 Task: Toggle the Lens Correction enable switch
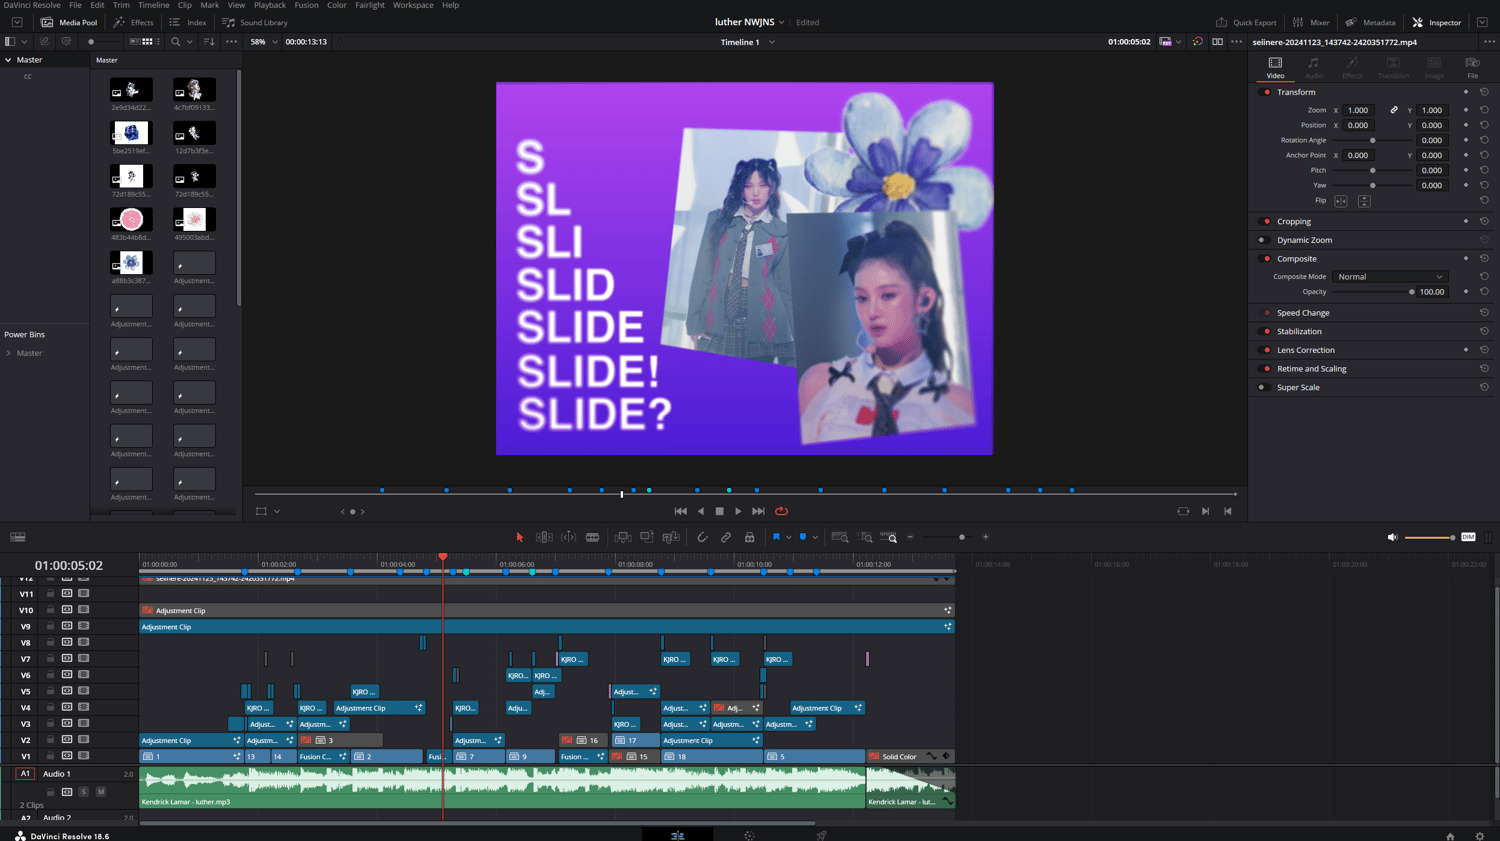click(1265, 350)
